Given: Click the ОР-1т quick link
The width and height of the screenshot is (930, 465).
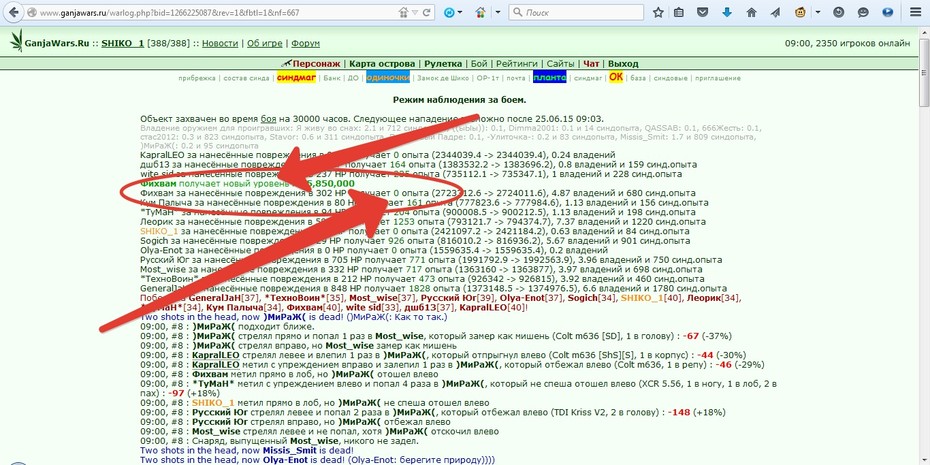Looking at the screenshot, I should [487, 78].
